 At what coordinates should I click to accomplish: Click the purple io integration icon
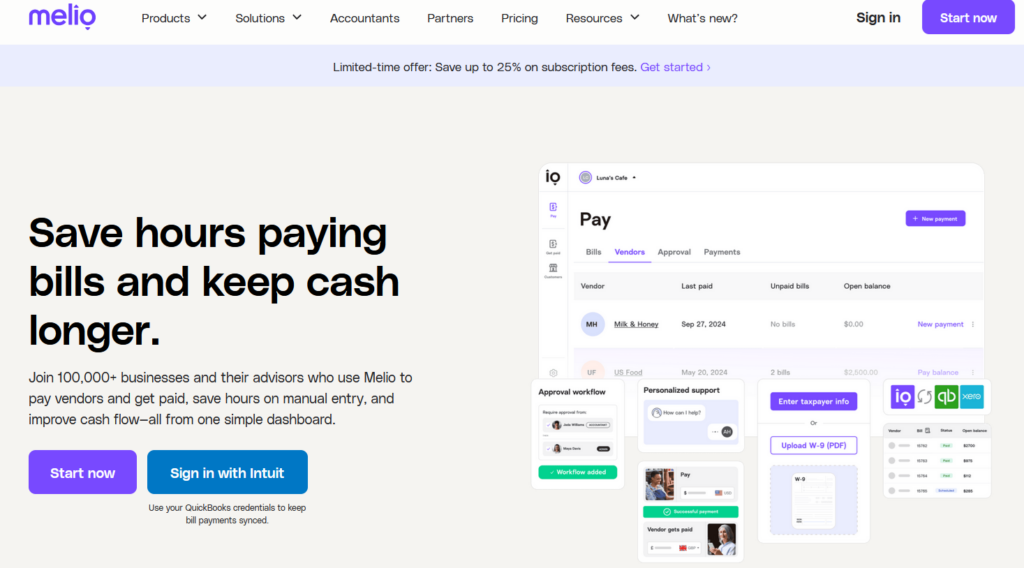(903, 397)
